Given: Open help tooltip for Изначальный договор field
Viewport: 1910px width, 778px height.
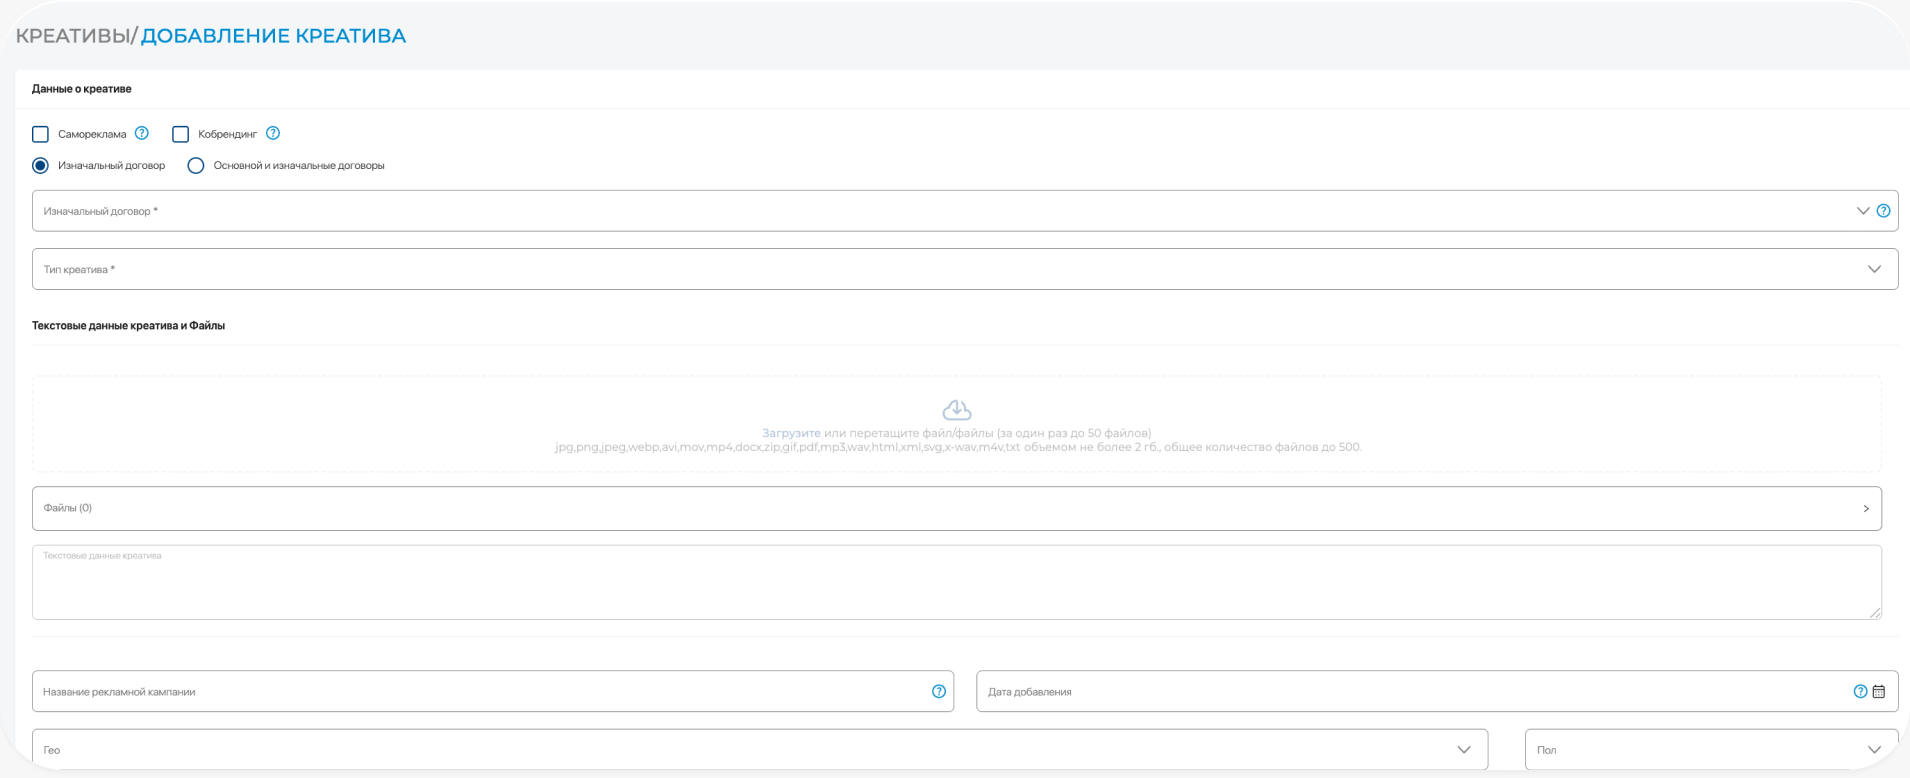Looking at the screenshot, I should (x=1883, y=211).
